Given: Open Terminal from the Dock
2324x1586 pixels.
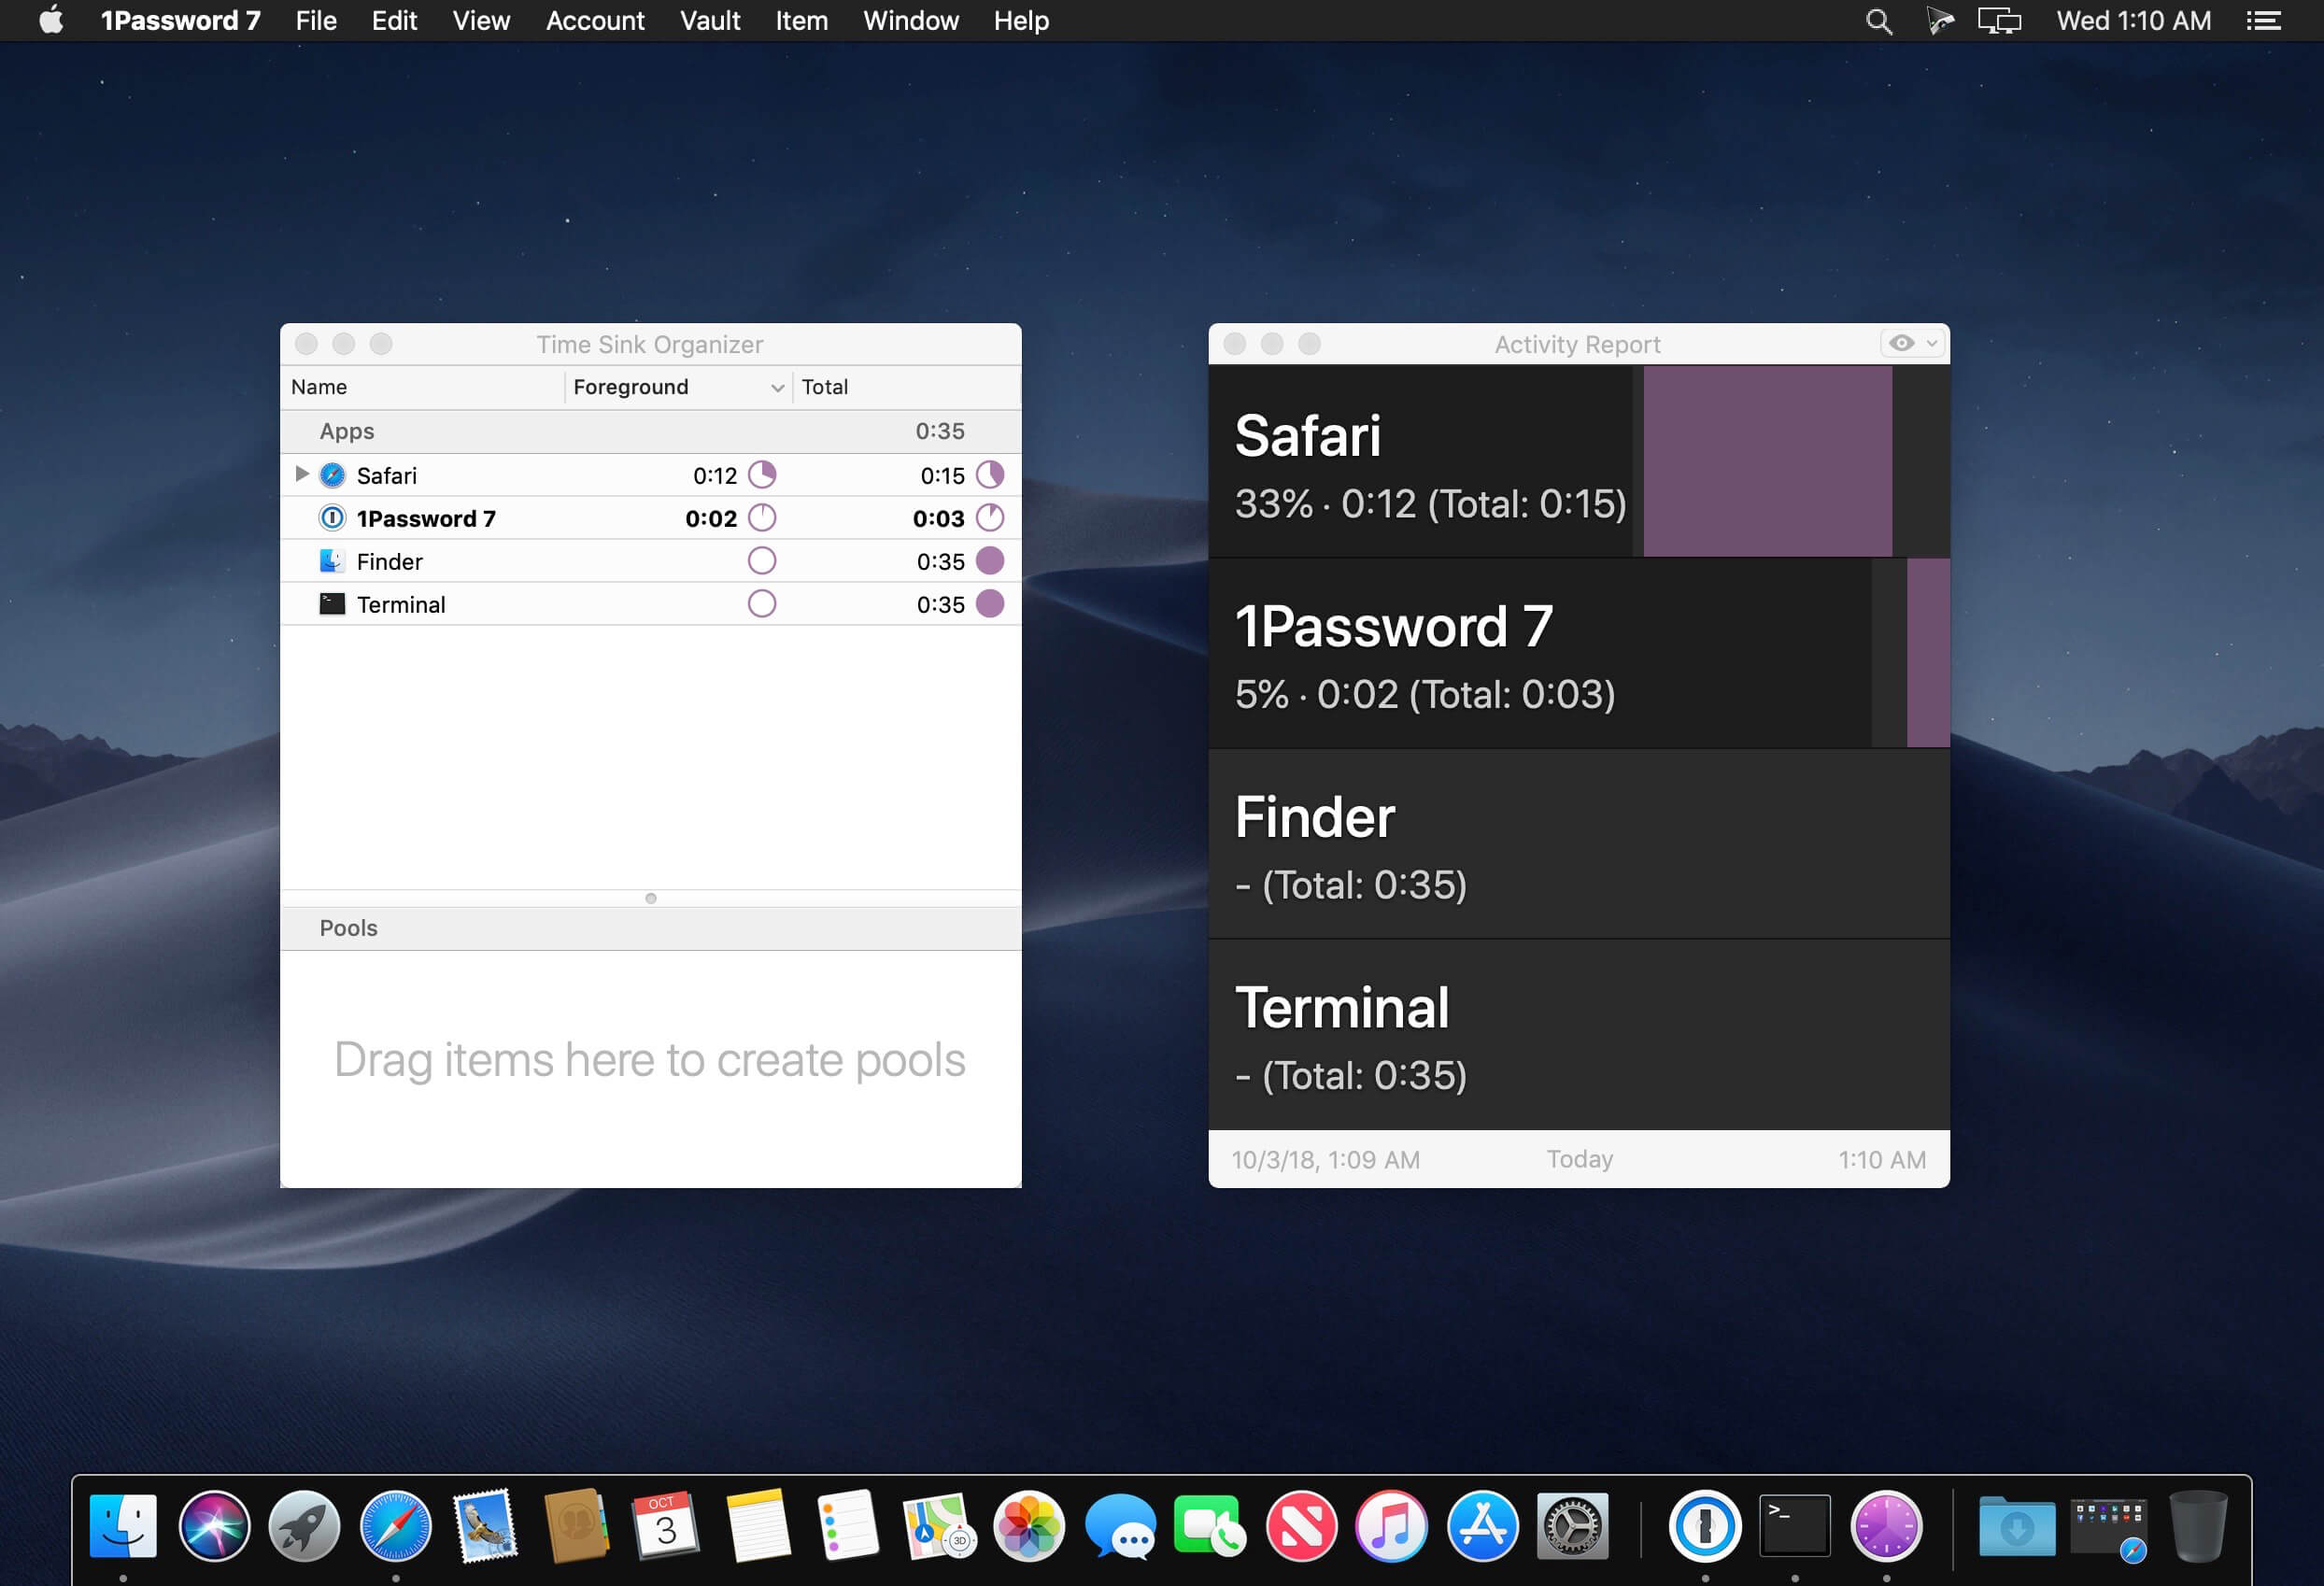Looking at the screenshot, I should point(1795,1526).
